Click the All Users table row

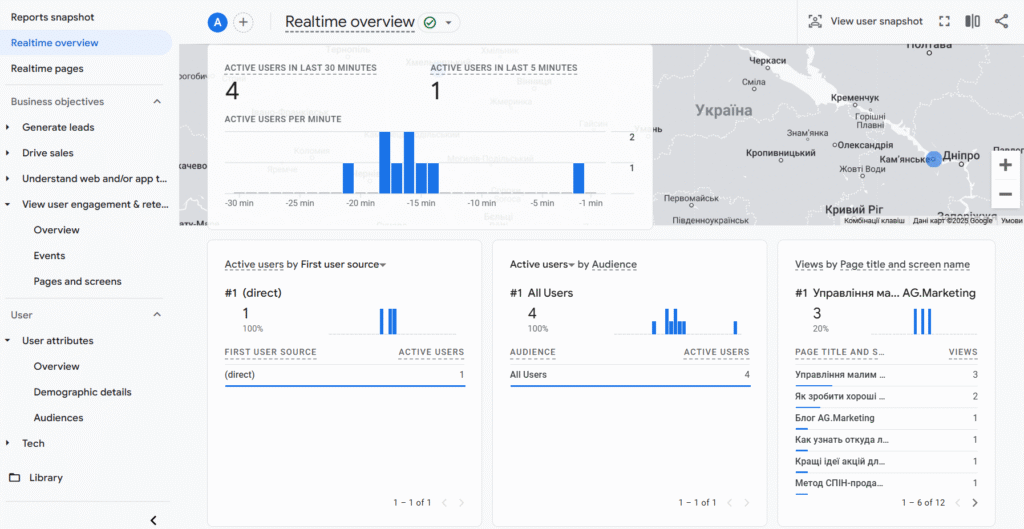pos(630,375)
